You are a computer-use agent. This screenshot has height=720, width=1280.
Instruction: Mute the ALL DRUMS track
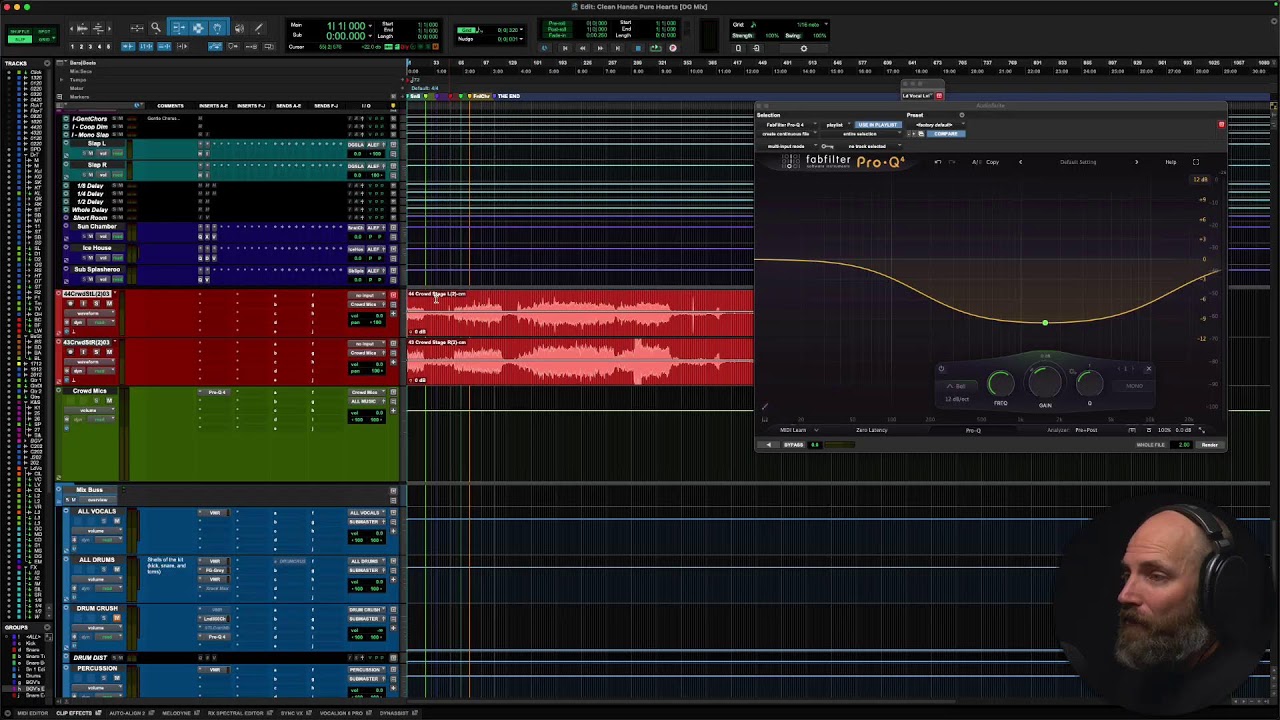[x=116, y=570]
